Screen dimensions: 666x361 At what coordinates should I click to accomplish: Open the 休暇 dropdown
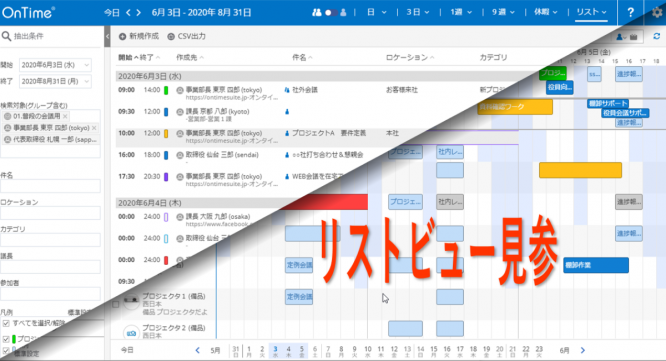pyautogui.click(x=546, y=12)
